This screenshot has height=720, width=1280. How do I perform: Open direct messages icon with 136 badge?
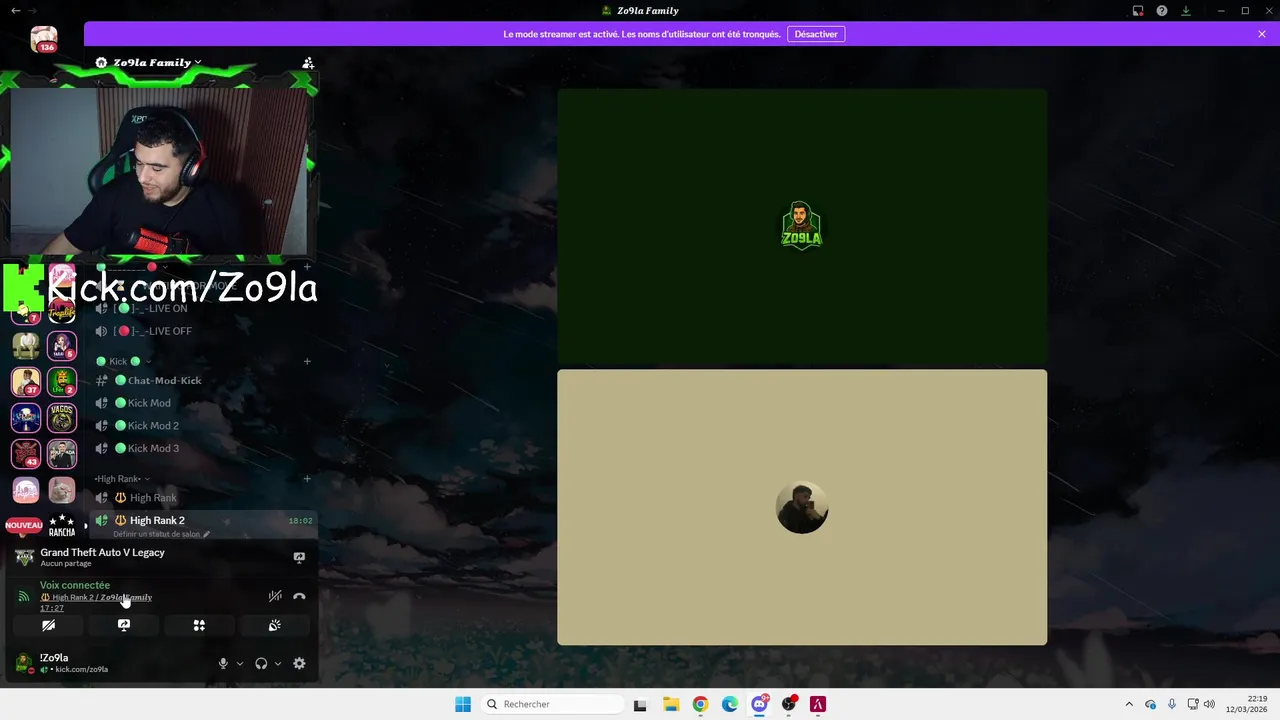pos(44,40)
